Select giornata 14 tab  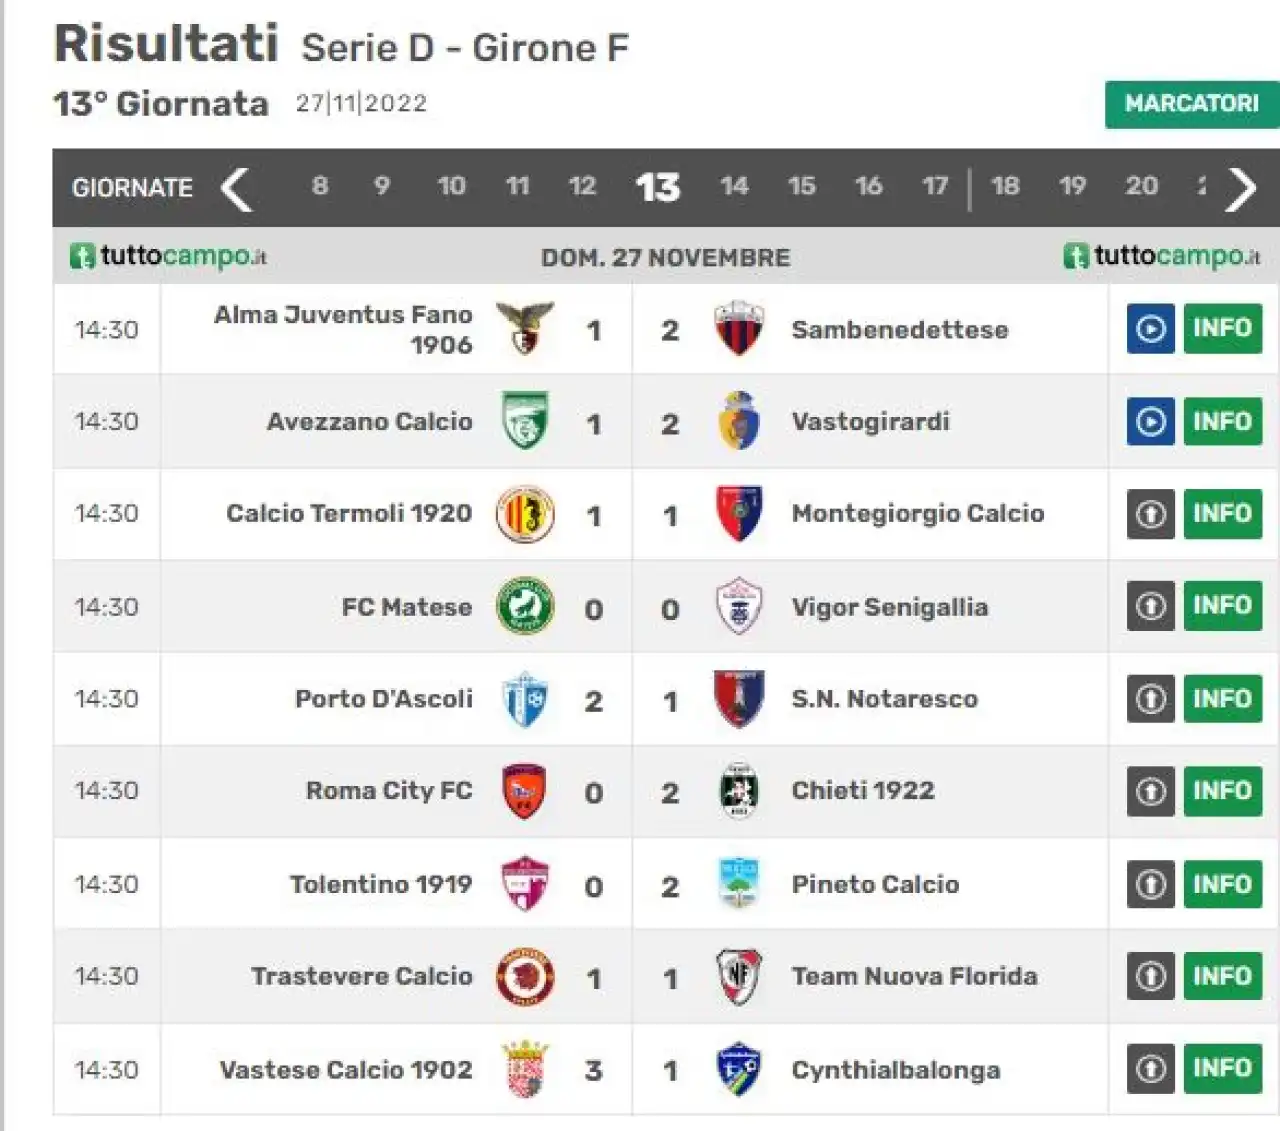pos(734,186)
